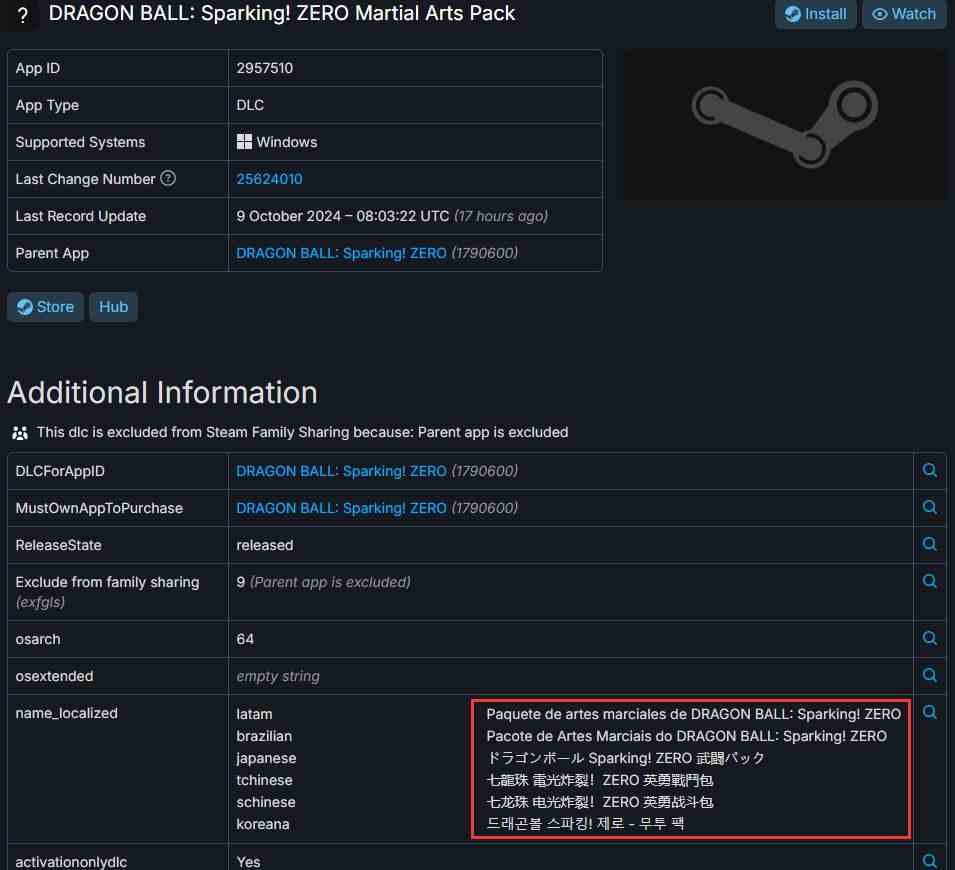This screenshot has height=870, width=955.
Task: Click search icon in ReleaseState row
Action: point(929,544)
